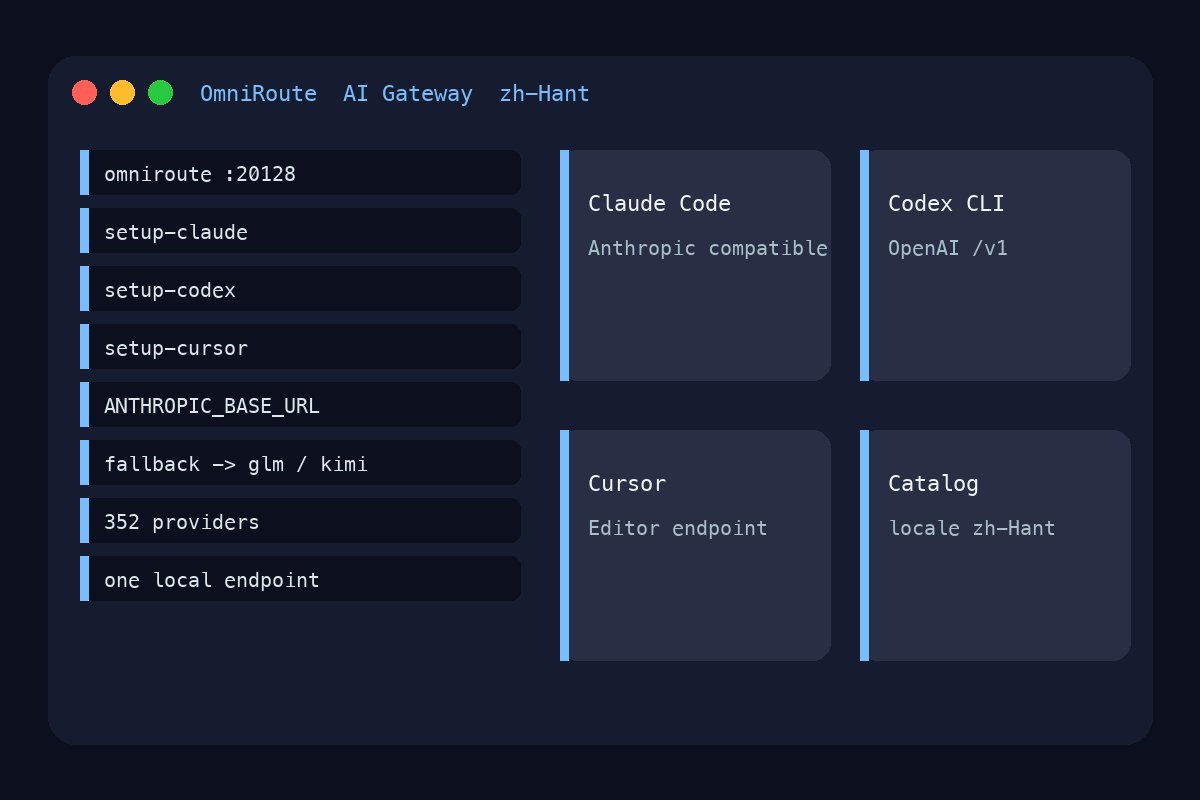Click the zh-Hant label in the title
The image size is (1200, 800).
(544, 94)
